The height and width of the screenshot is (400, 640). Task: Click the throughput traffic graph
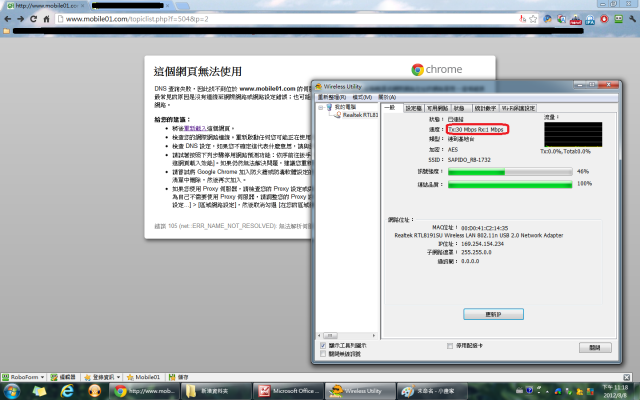(x=573, y=134)
